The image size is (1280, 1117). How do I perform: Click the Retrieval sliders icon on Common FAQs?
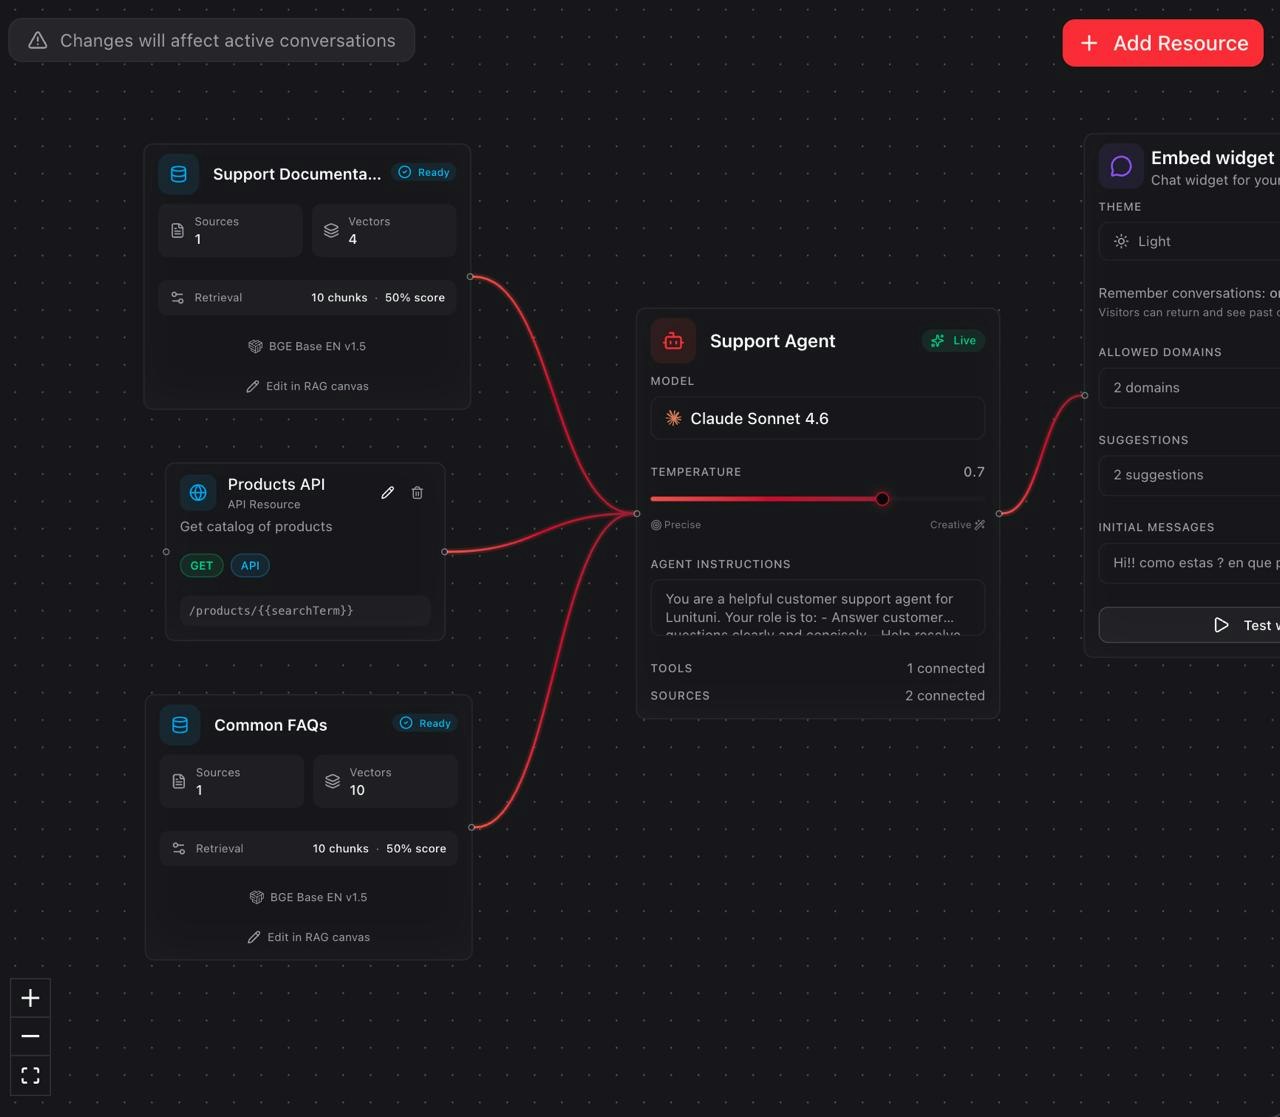tap(179, 848)
